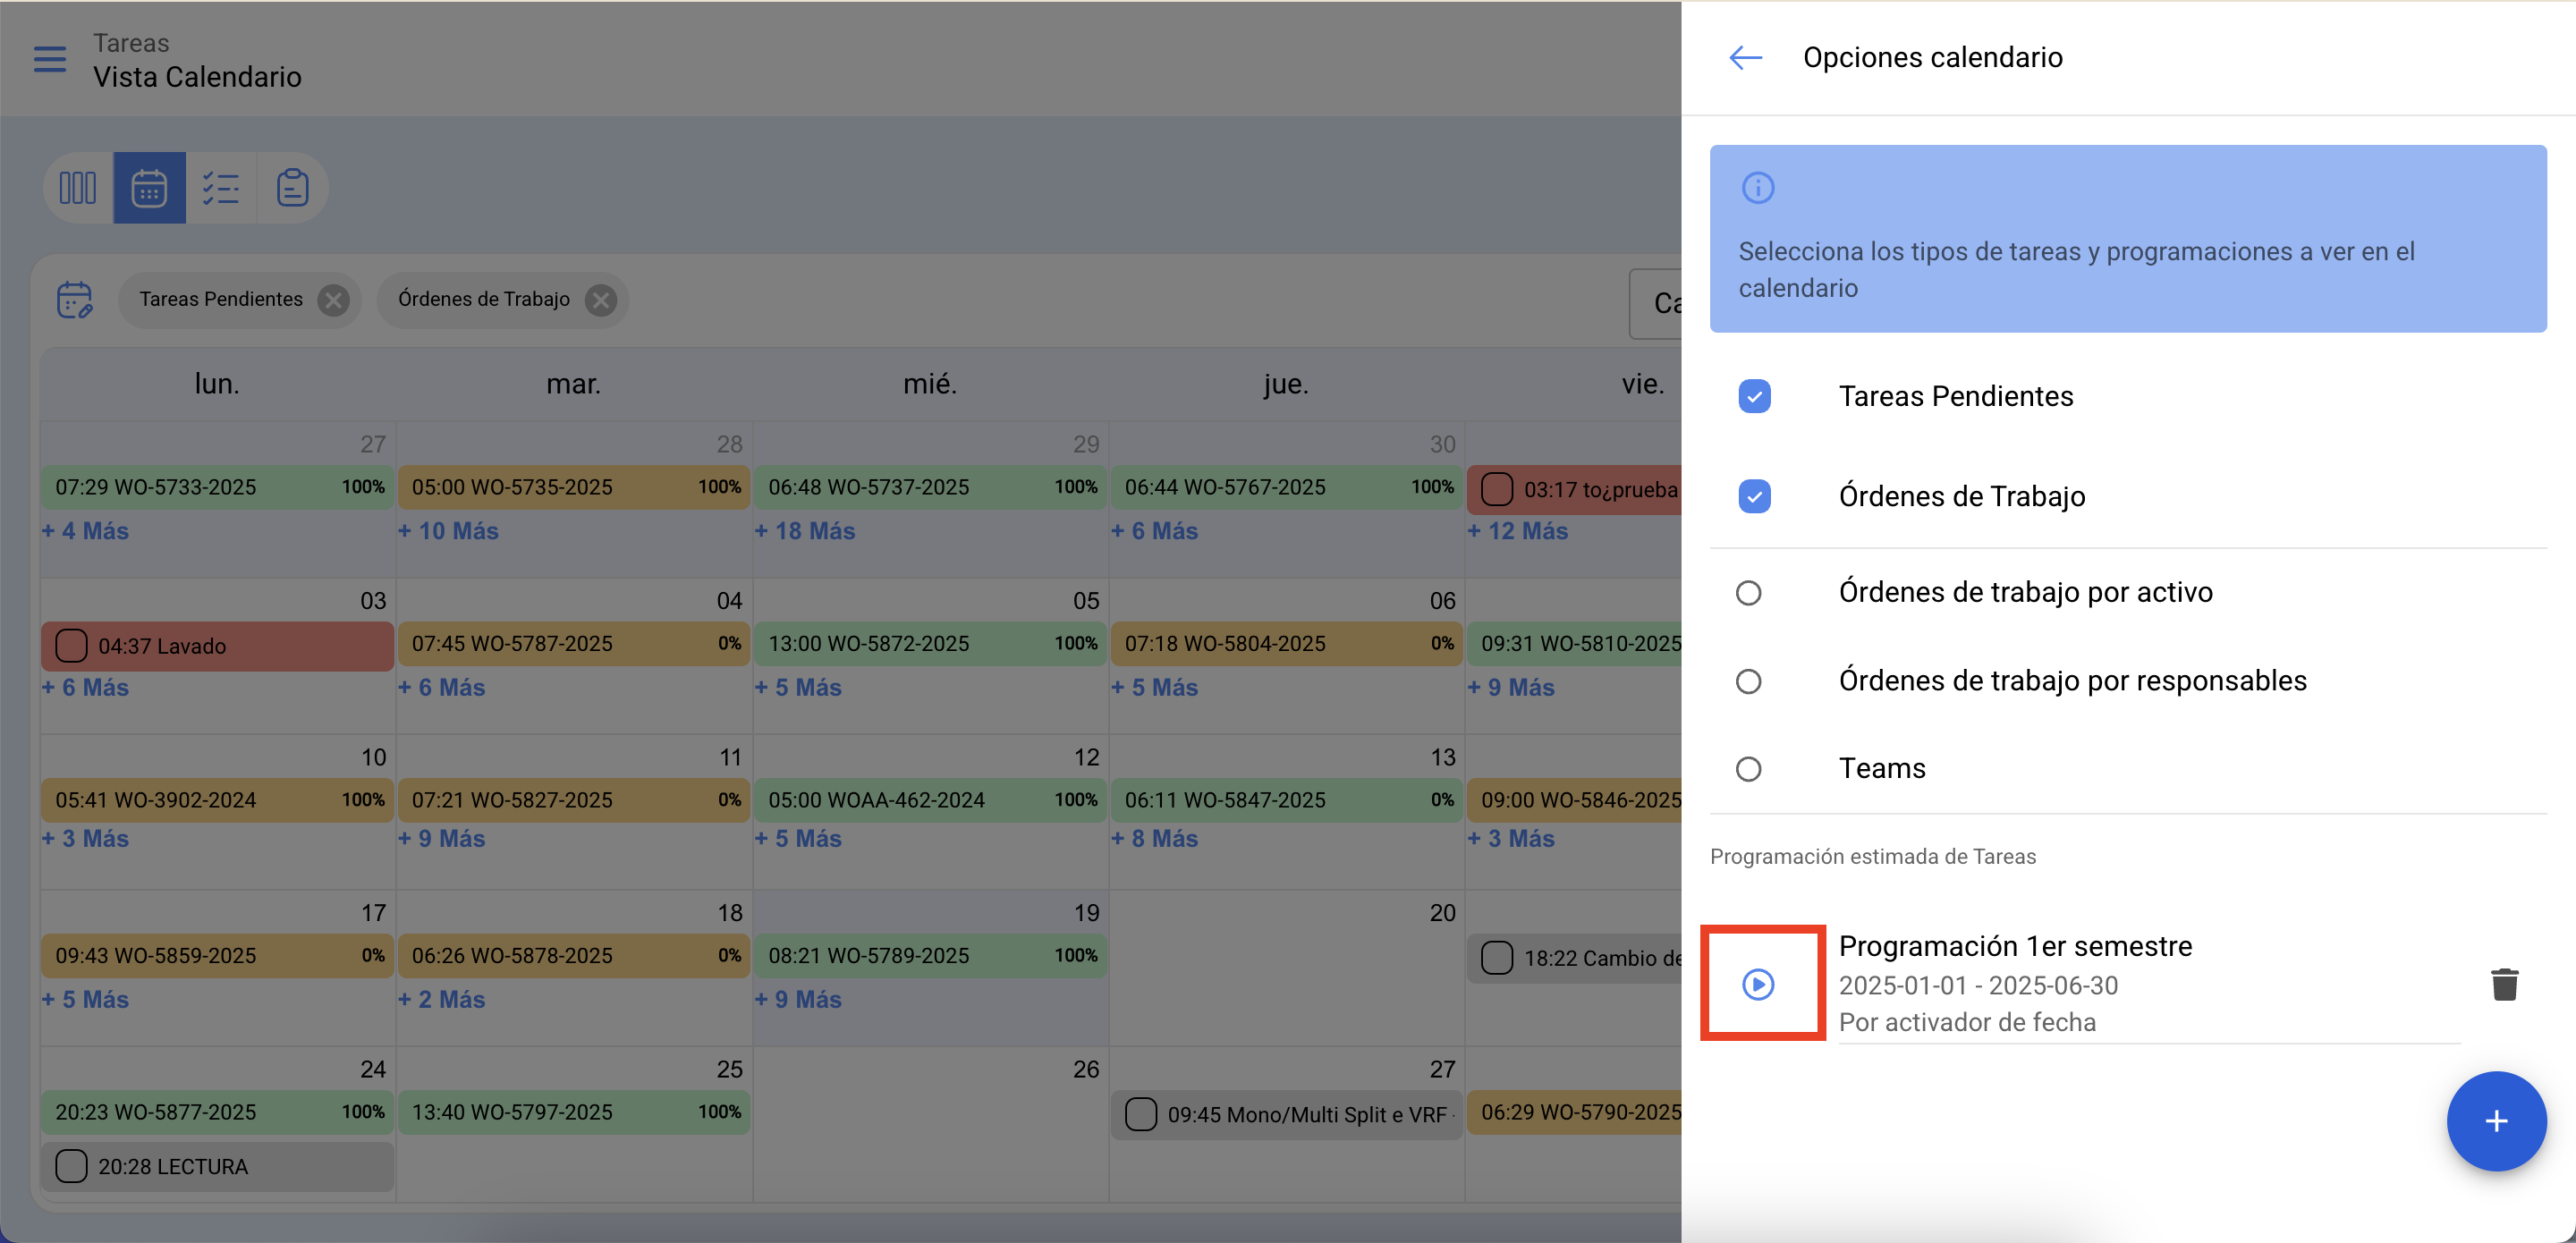Click the calendar edit options icon
Image resolution: width=2576 pixels, height=1243 pixels.
tap(75, 299)
